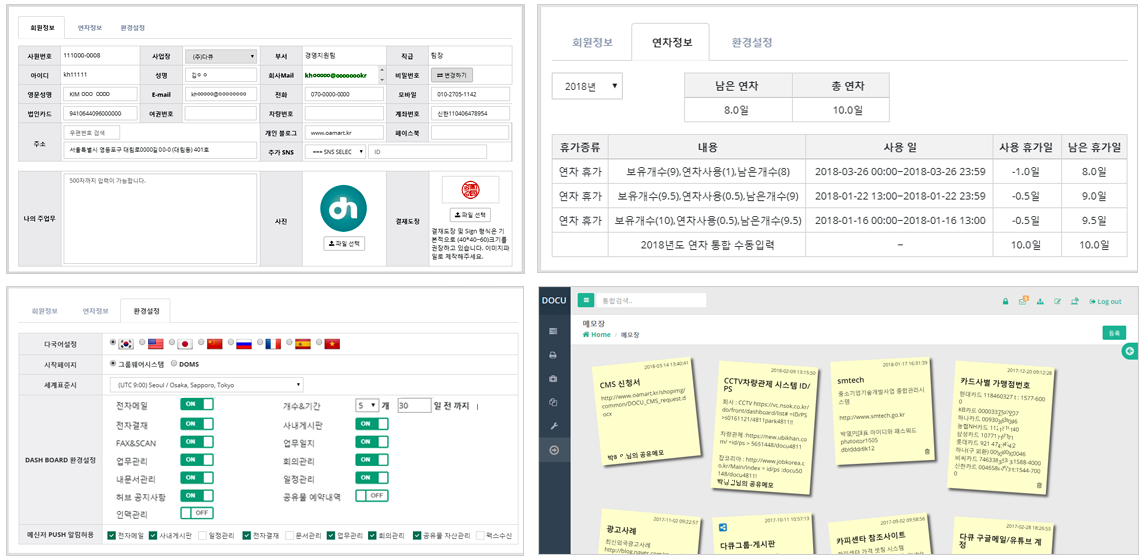Click the green 등록 button in 메모장
Screen dimensions: 1146x560
(x=1114, y=333)
